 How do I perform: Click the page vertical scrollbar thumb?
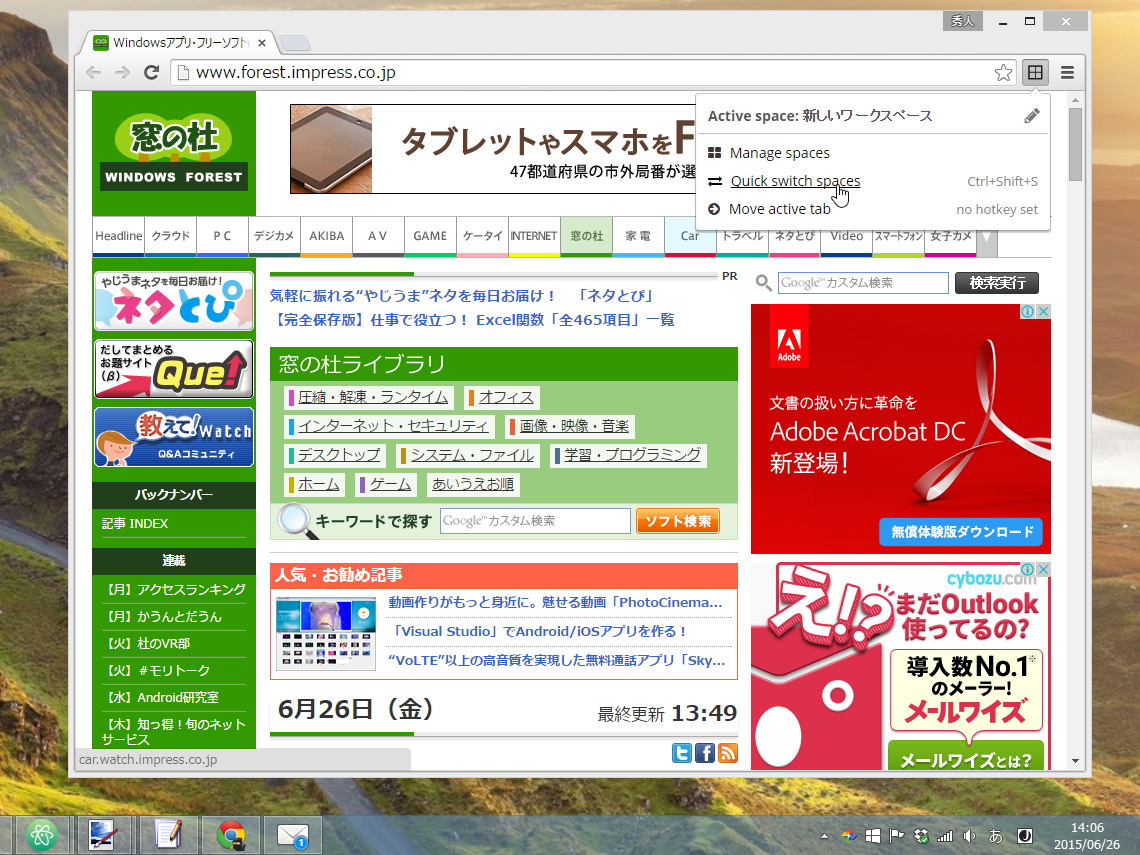point(1075,144)
